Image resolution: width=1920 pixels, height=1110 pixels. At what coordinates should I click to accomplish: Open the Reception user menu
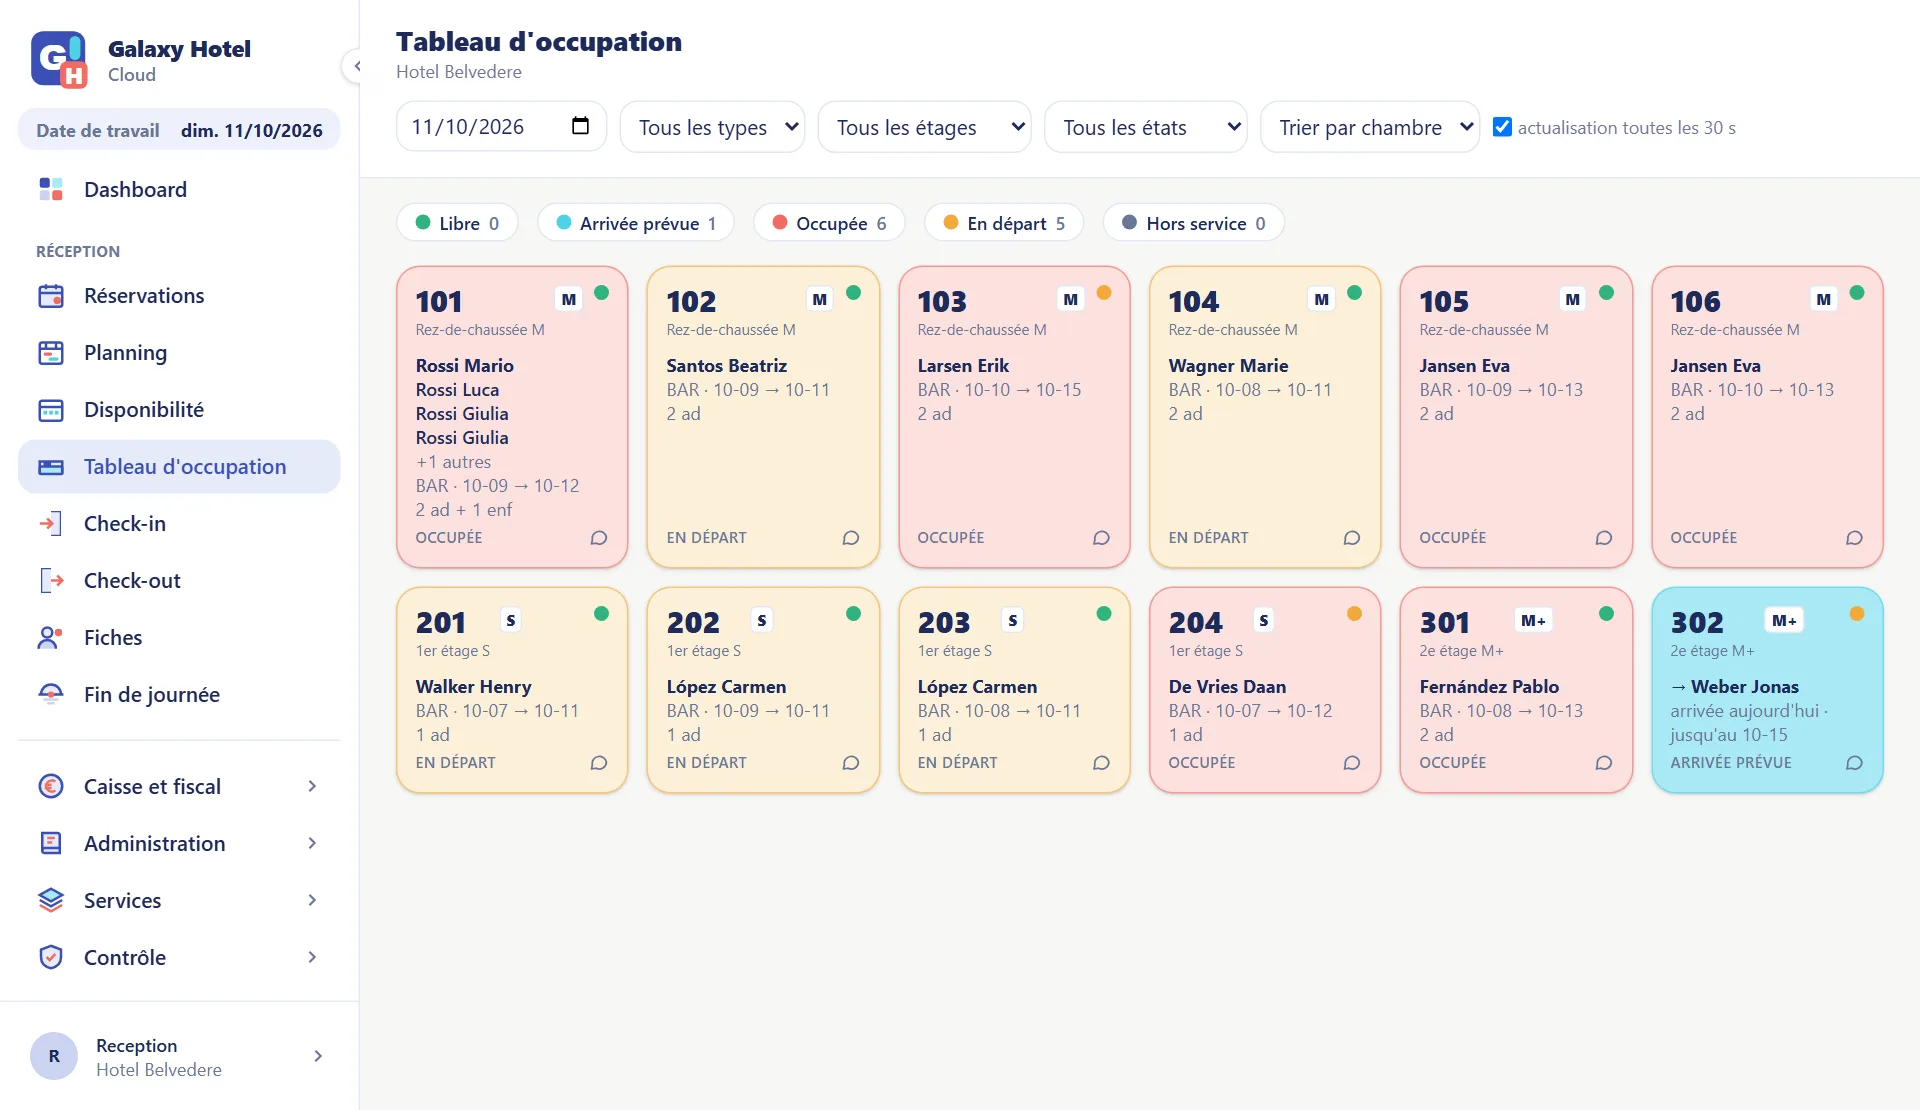179,1056
